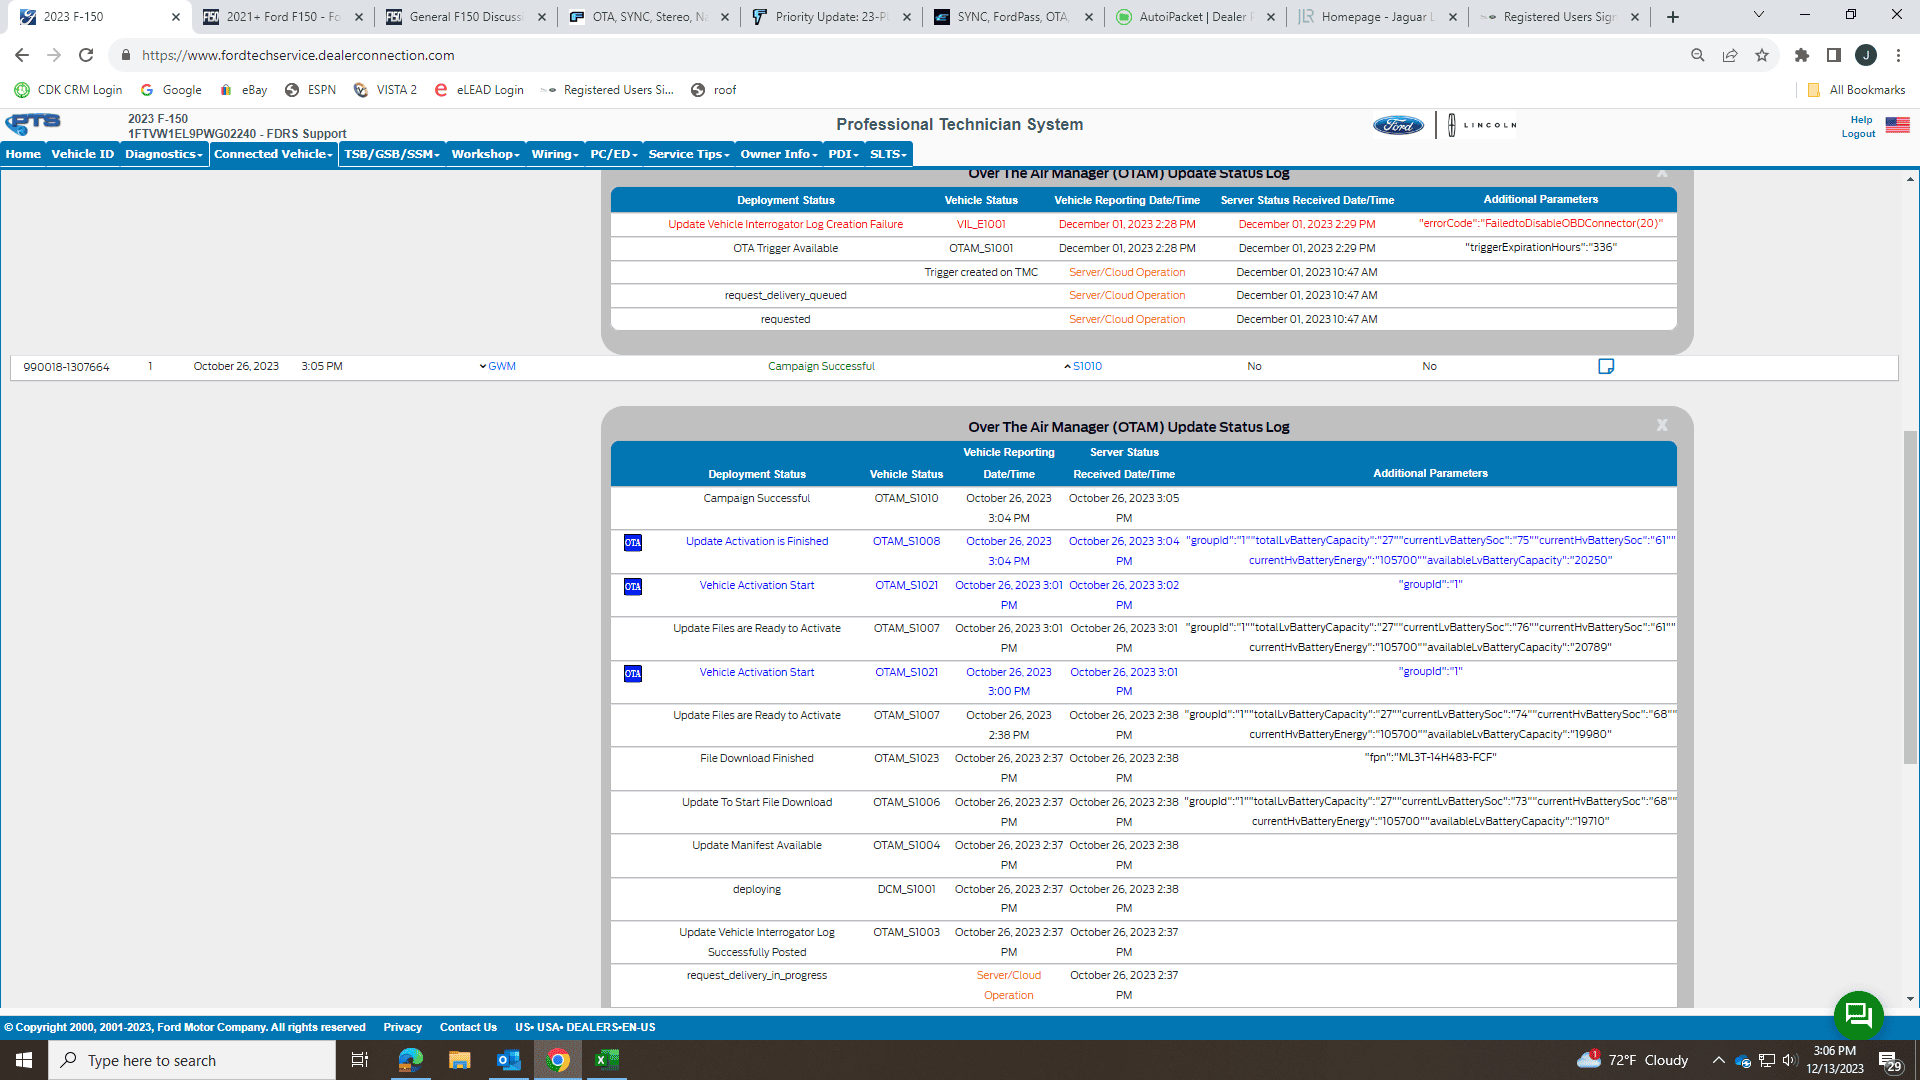Image resolution: width=1920 pixels, height=1080 pixels.
Task: Open the Vehicle ID menu item
Action: coord(83,154)
